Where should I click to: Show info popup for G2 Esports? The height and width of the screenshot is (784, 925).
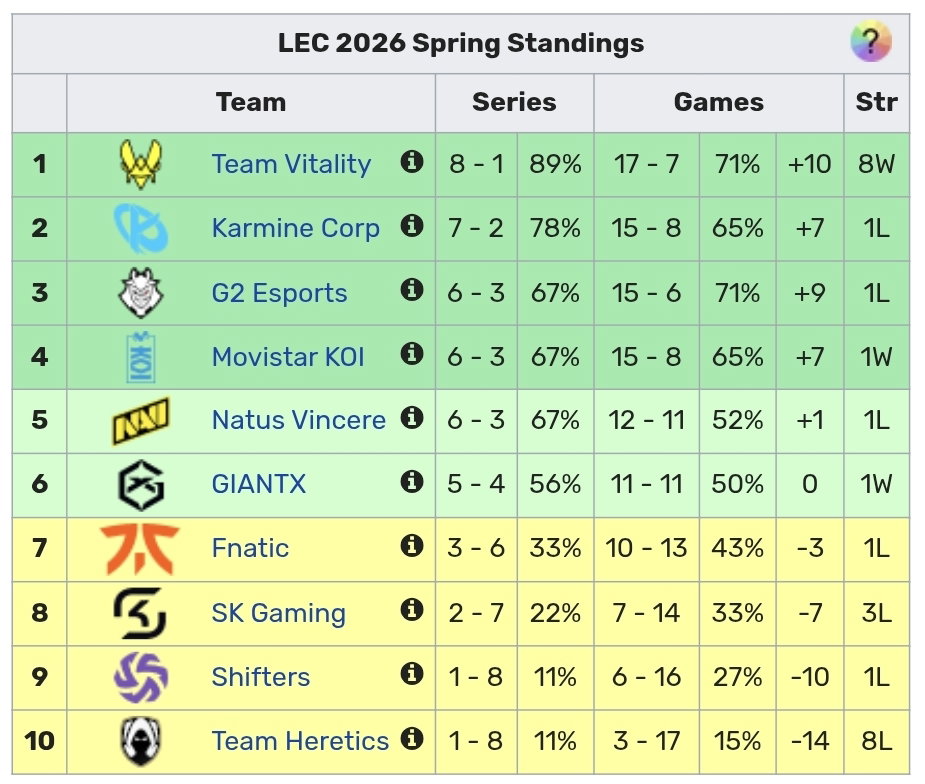click(412, 289)
